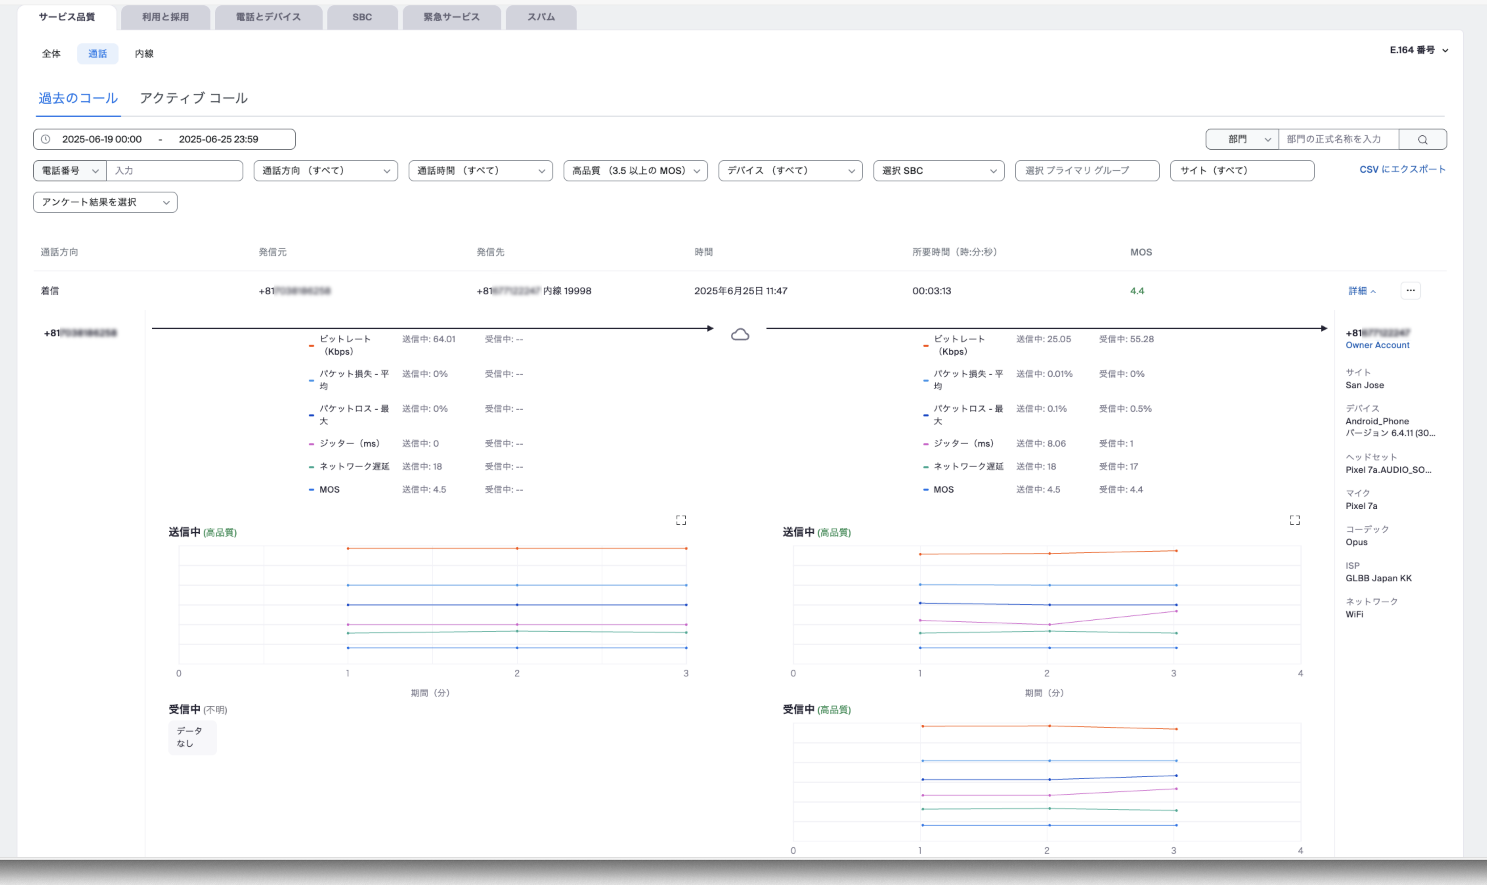The image size is (1487, 885).
Task: Switch to the サービス品質 tab
Action: [x=67, y=17]
